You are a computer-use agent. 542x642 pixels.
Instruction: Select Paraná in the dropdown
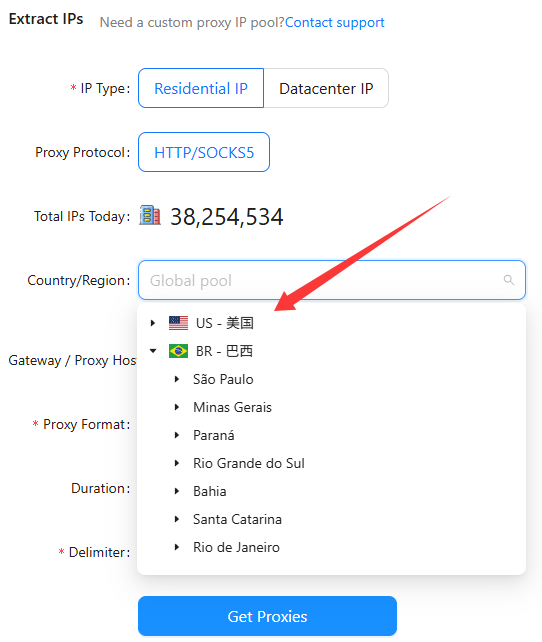(214, 435)
